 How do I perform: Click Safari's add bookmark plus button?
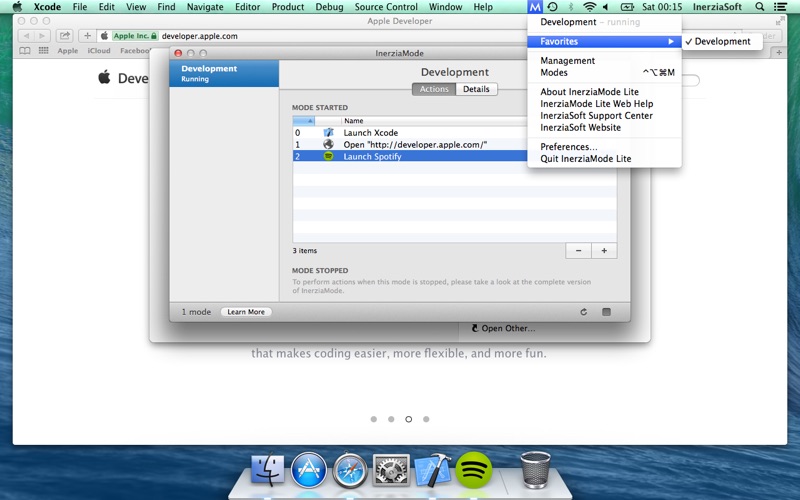tap(87, 36)
